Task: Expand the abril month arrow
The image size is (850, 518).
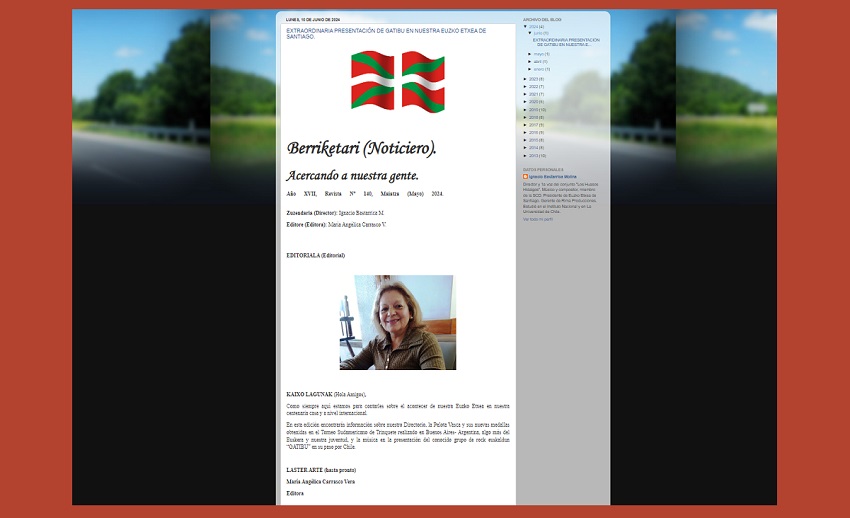Action: (530, 62)
